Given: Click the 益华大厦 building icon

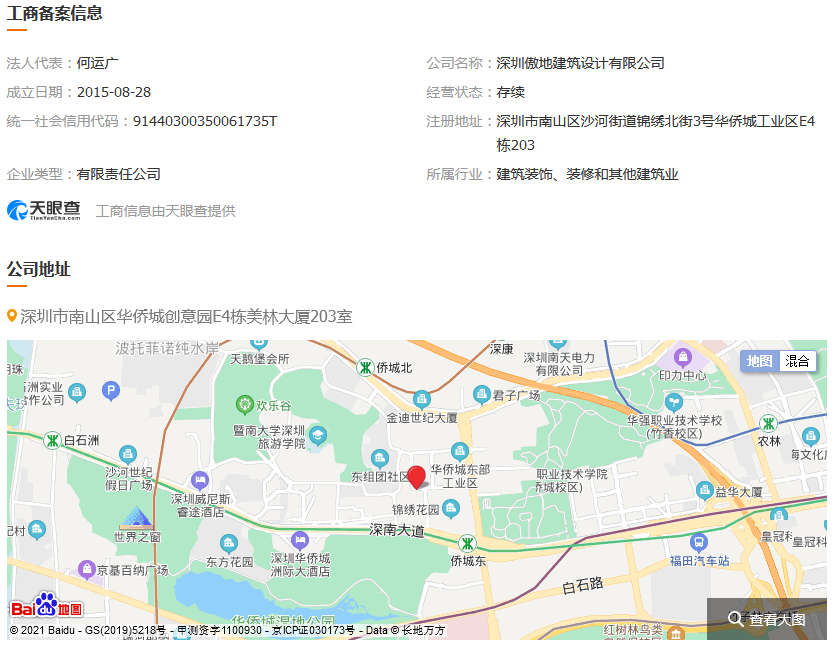Looking at the screenshot, I should 705,490.
